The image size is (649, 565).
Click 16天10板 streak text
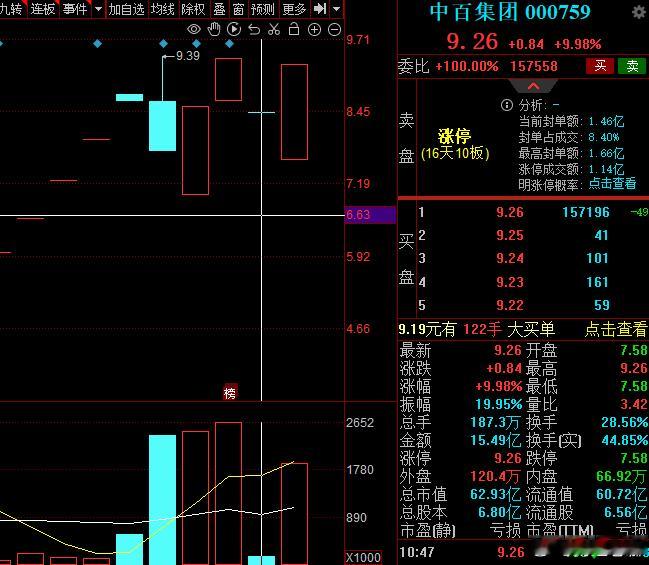[x=455, y=154]
